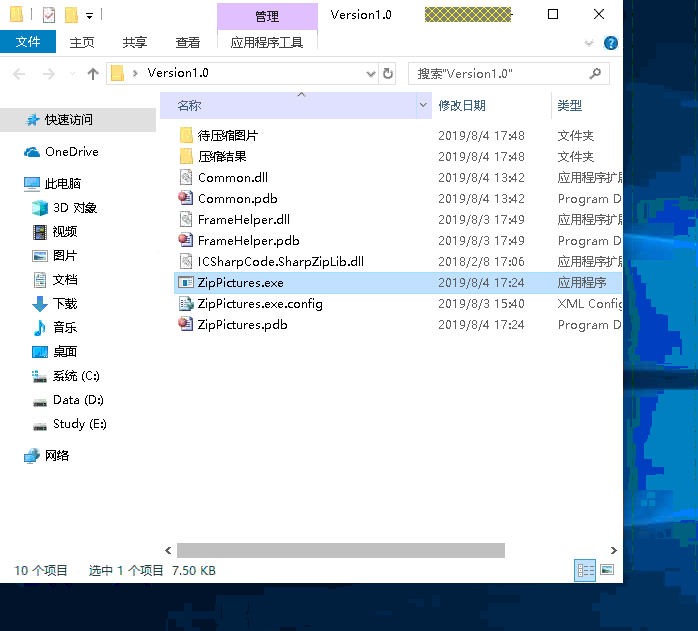
Task: Click the horizontal scrollbar left arrow
Action: coord(168,550)
